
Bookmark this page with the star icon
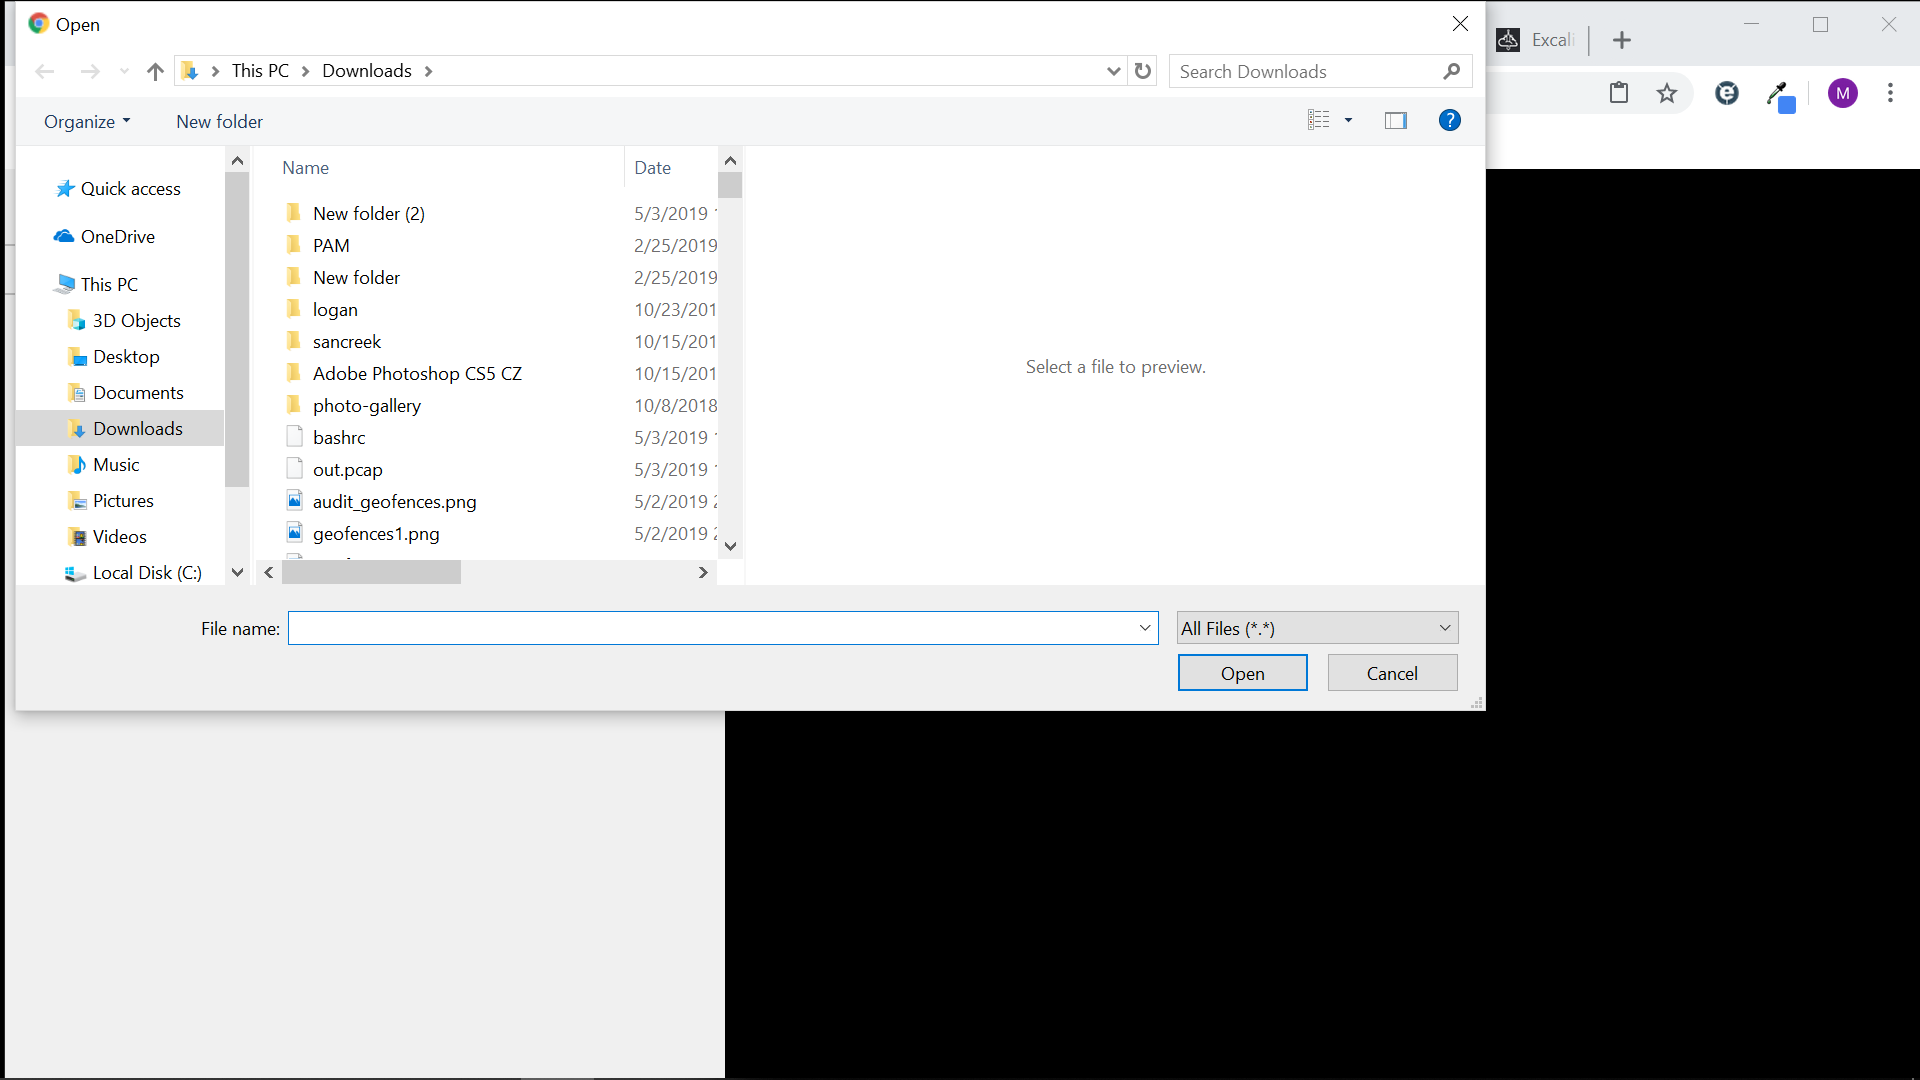pos(1666,94)
